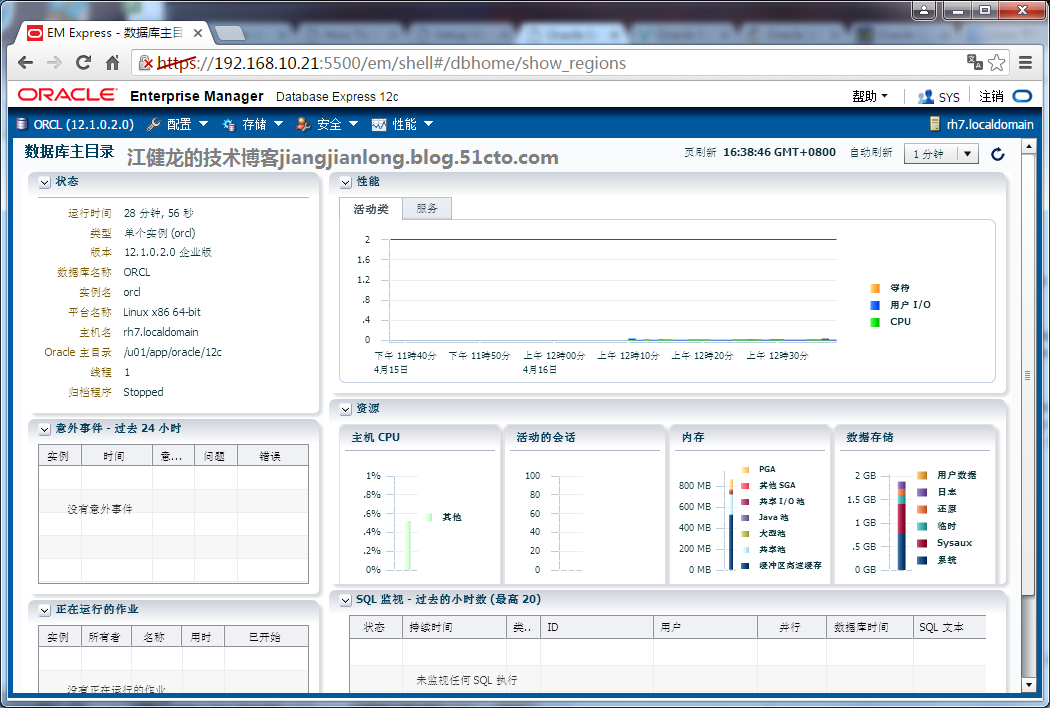
Task: Click the ID column header
Action: pos(596,627)
